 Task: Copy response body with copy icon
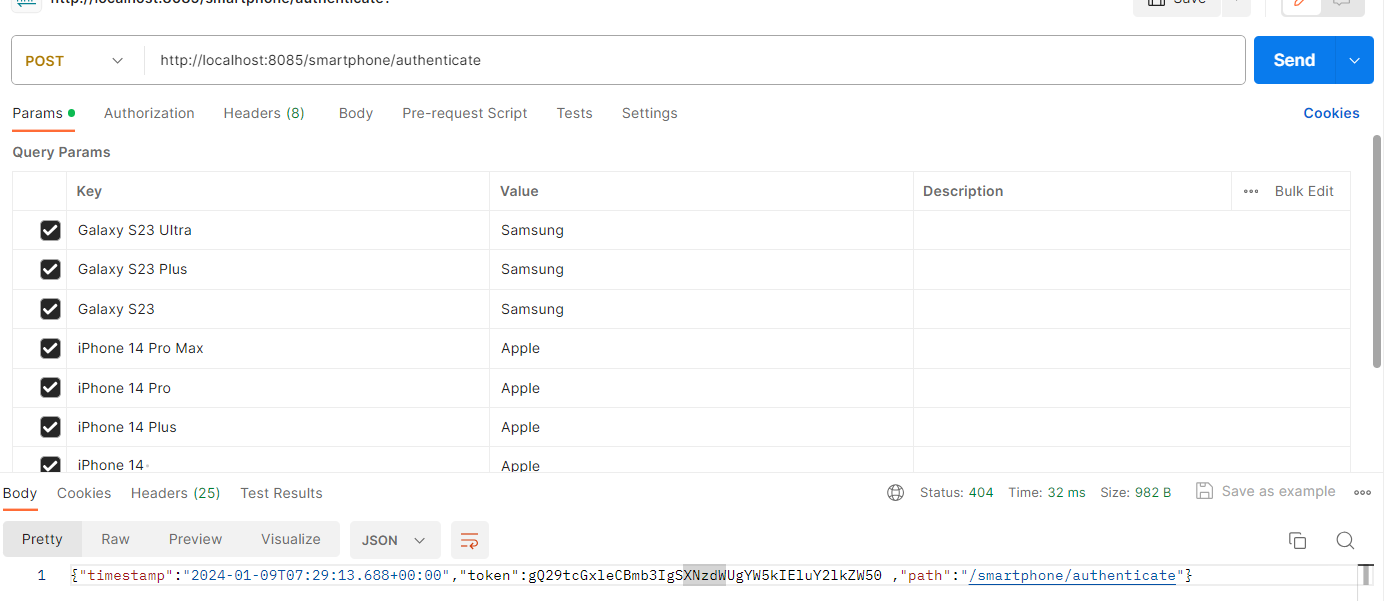(x=1297, y=540)
